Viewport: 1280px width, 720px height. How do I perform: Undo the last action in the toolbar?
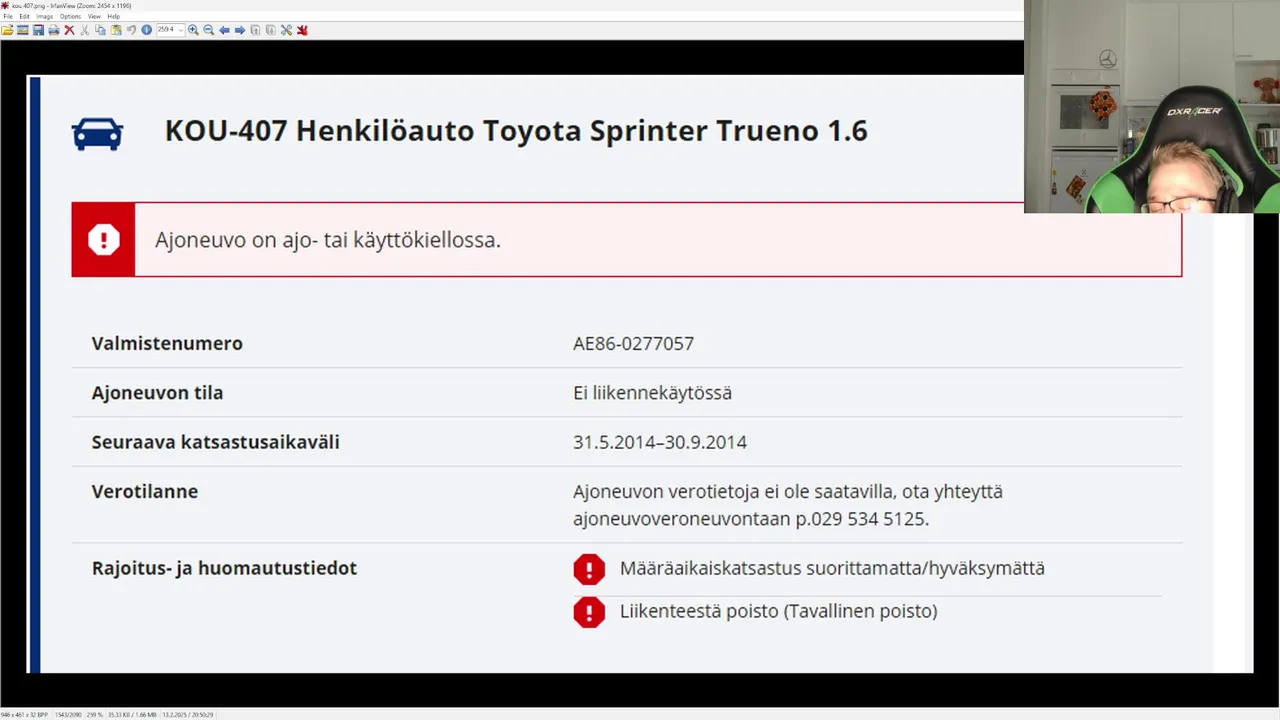[x=131, y=30]
